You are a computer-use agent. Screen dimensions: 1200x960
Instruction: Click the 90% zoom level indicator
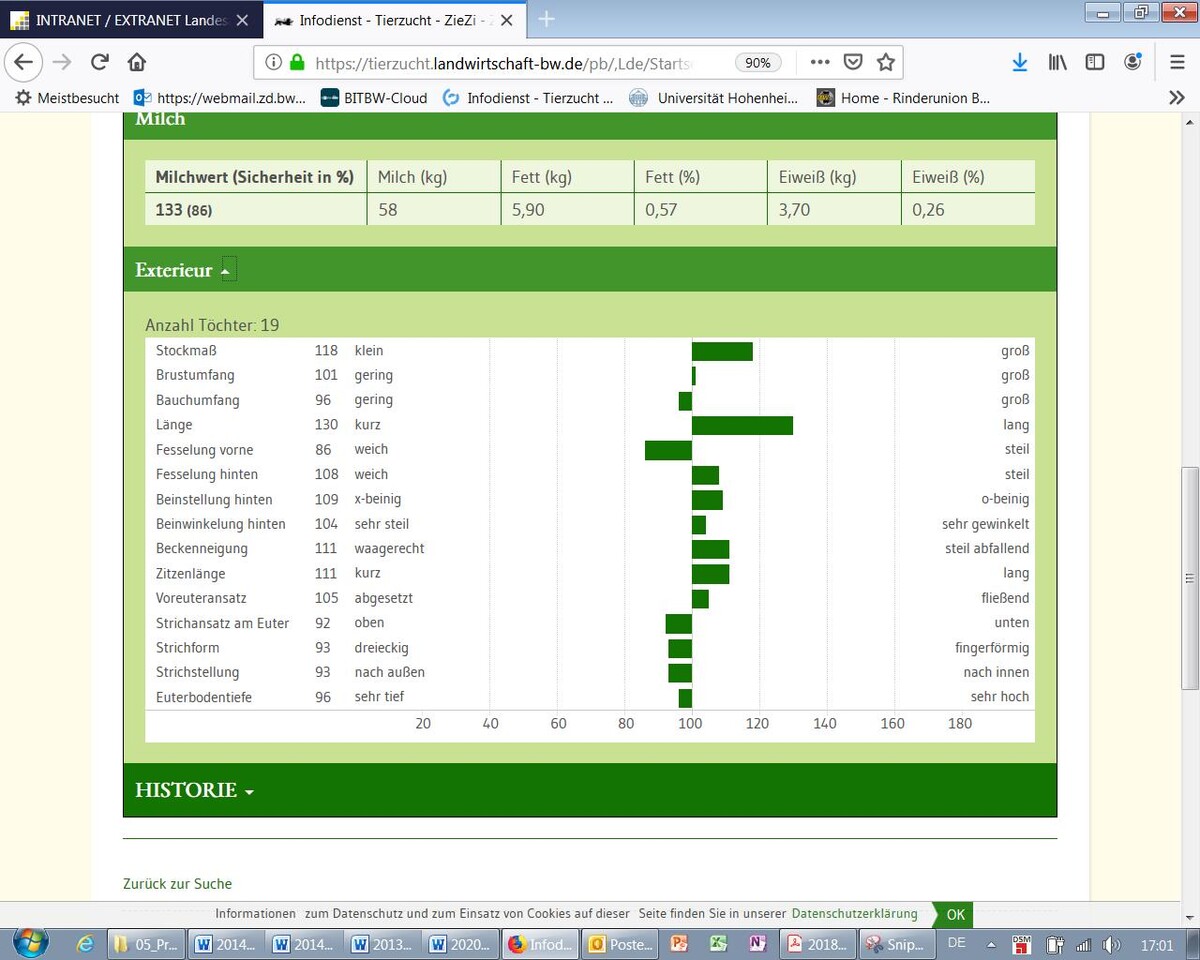(758, 62)
